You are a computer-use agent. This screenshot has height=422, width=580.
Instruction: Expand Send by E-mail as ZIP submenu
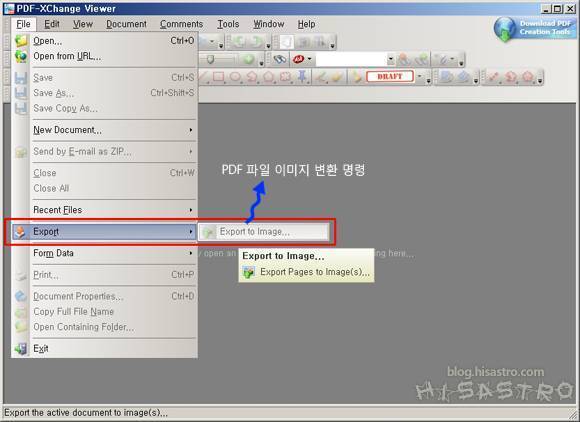190,151
